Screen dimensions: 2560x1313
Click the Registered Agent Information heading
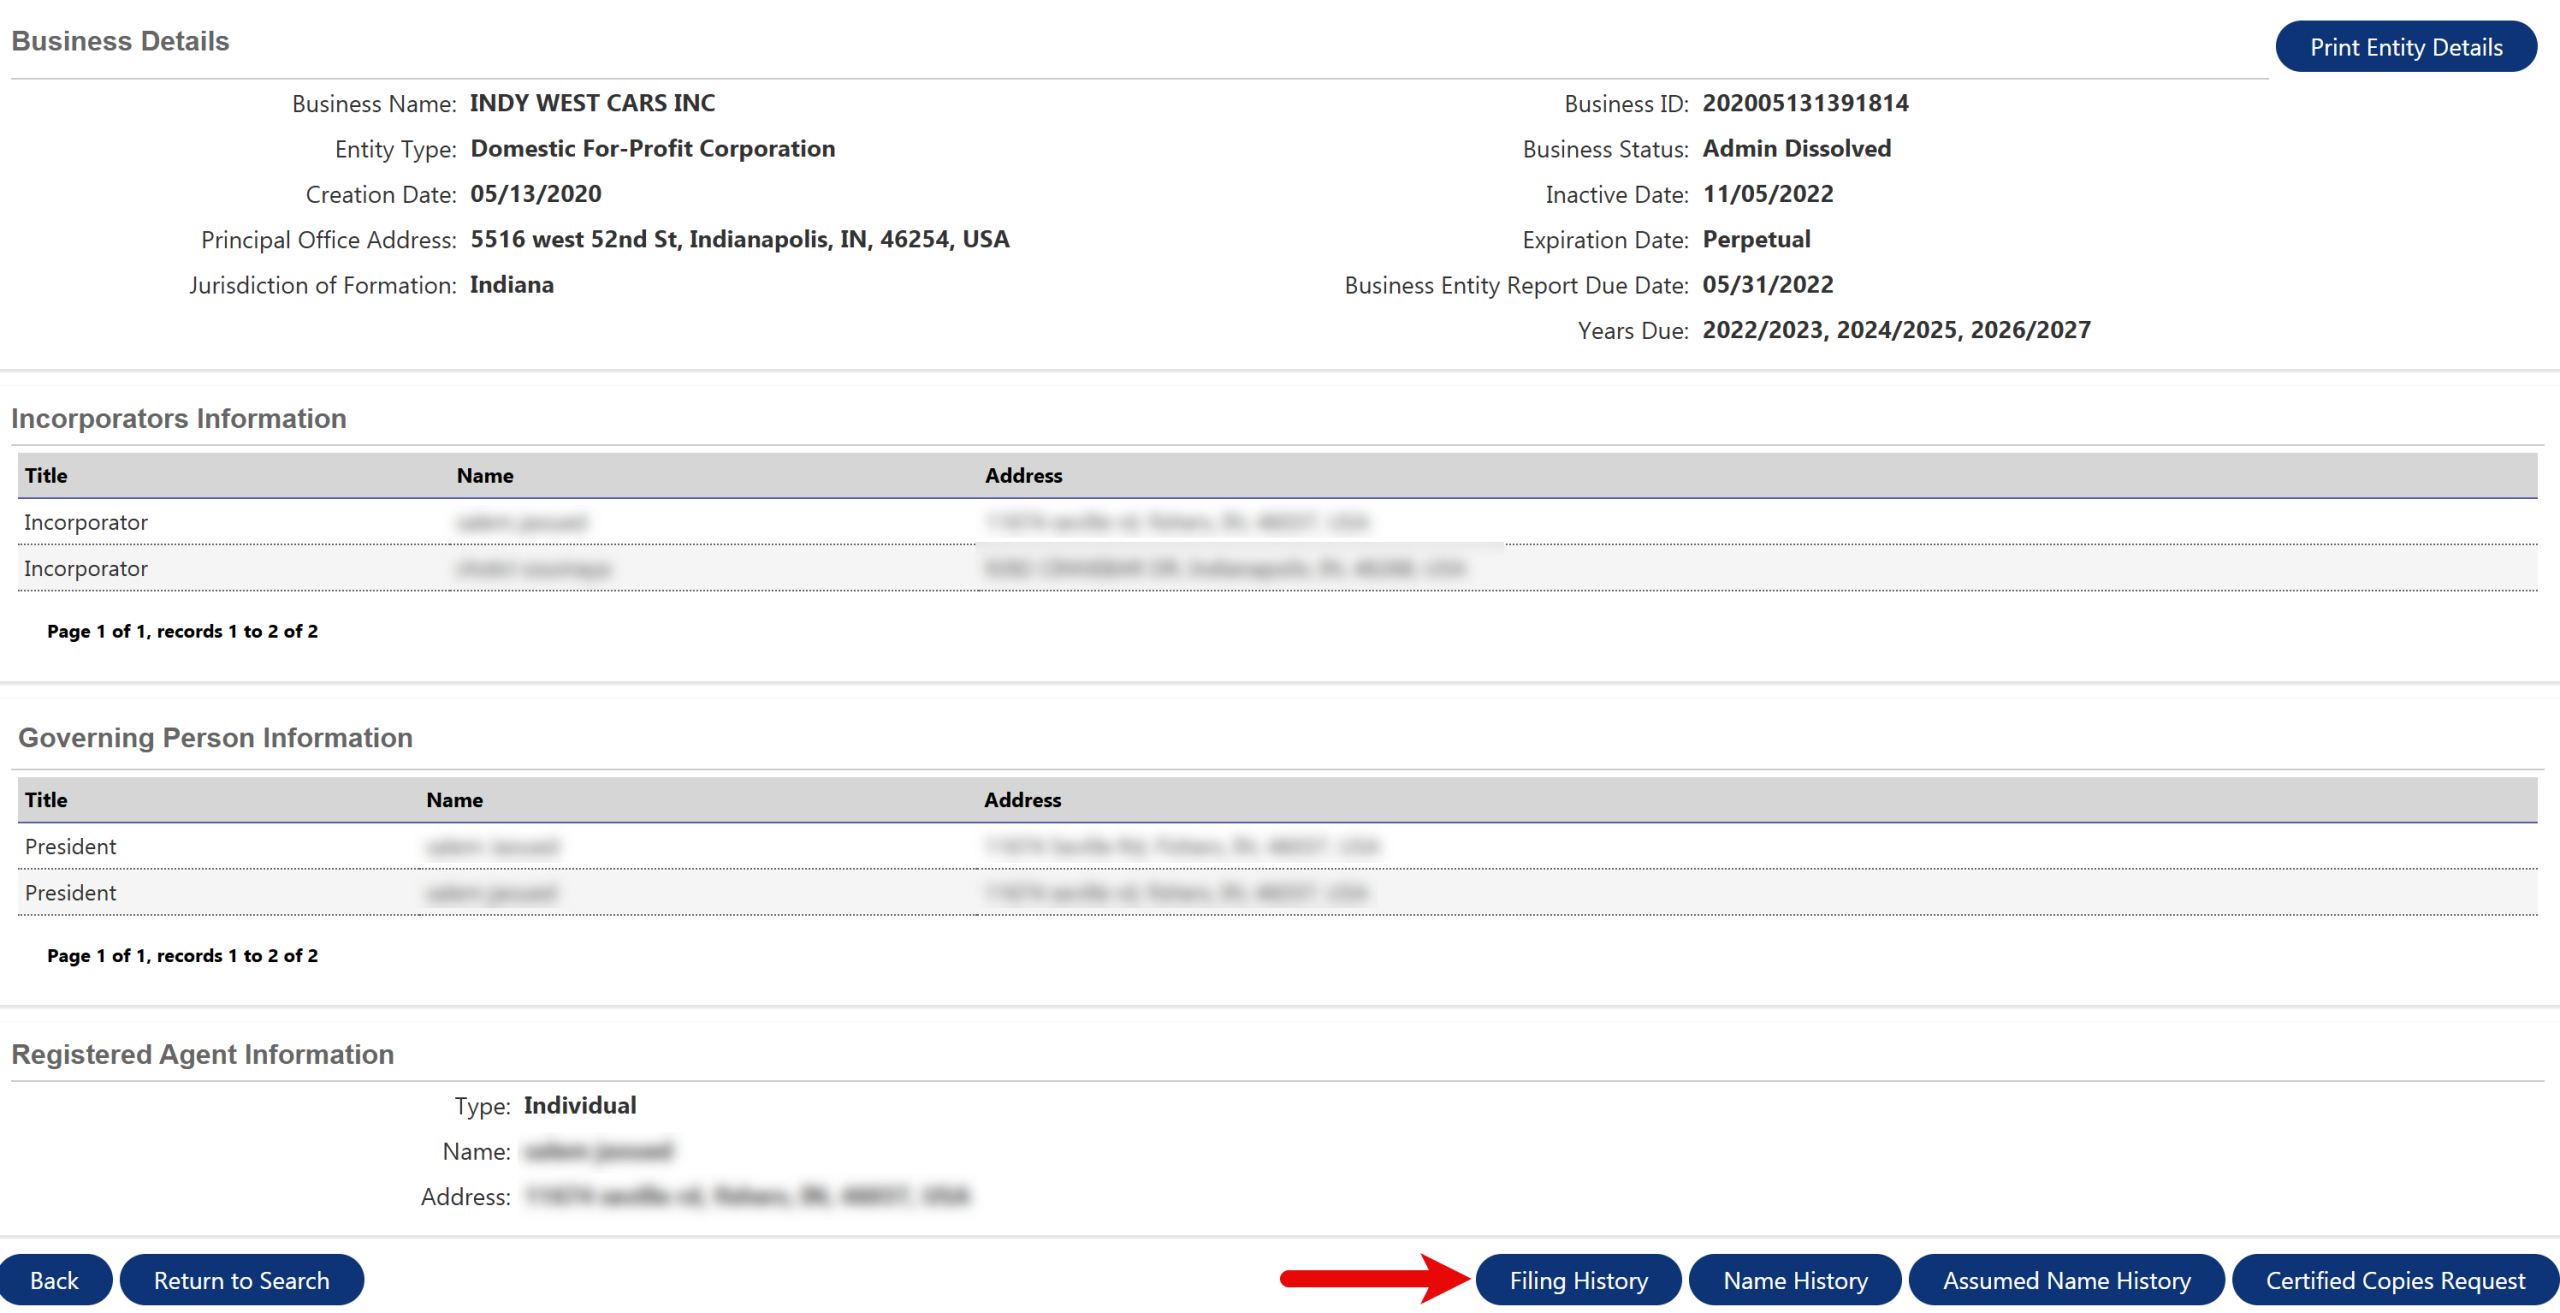[202, 1054]
